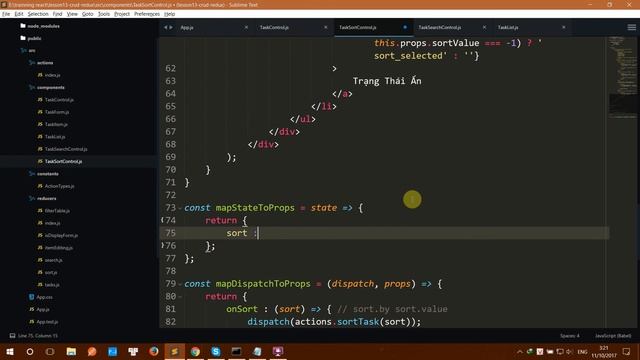Fold code at line 79 gutter arrow
The width and height of the screenshot is (640, 360).
[x=180, y=284]
